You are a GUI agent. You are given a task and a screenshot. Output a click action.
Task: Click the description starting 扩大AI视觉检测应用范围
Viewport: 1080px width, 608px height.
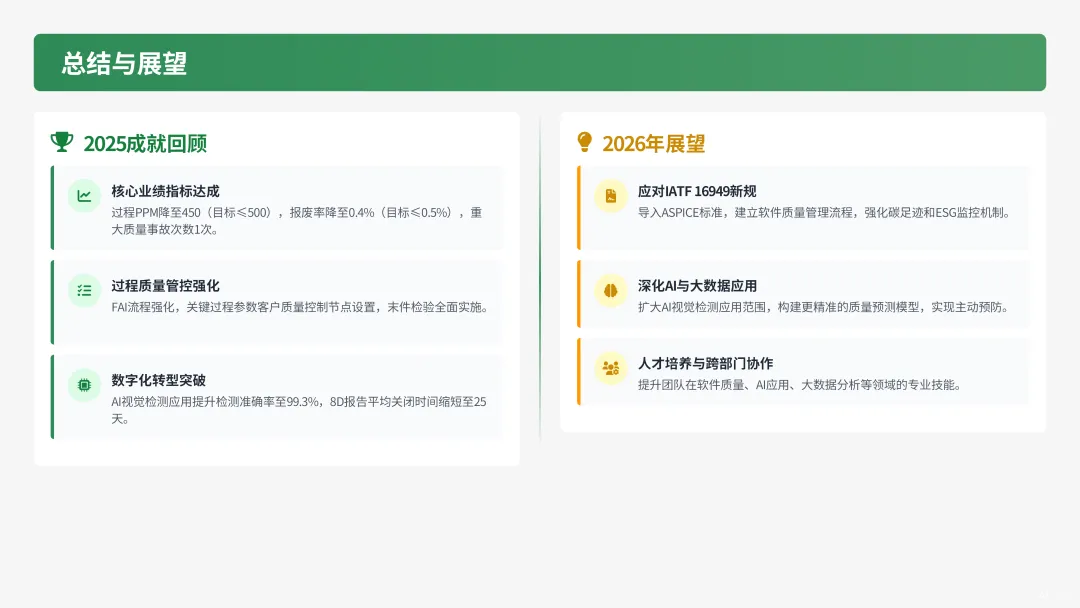pyautogui.click(x=825, y=307)
